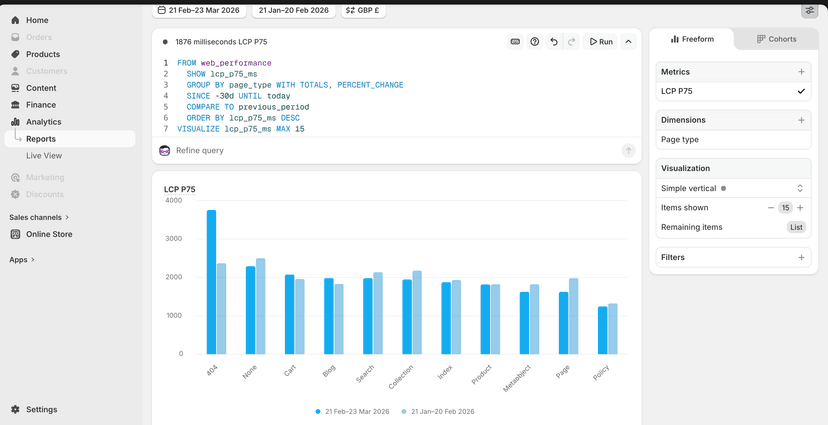Viewport: 828px width, 425px height.
Task: Click line 1 FROM web_performance in editor
Action: pos(224,63)
